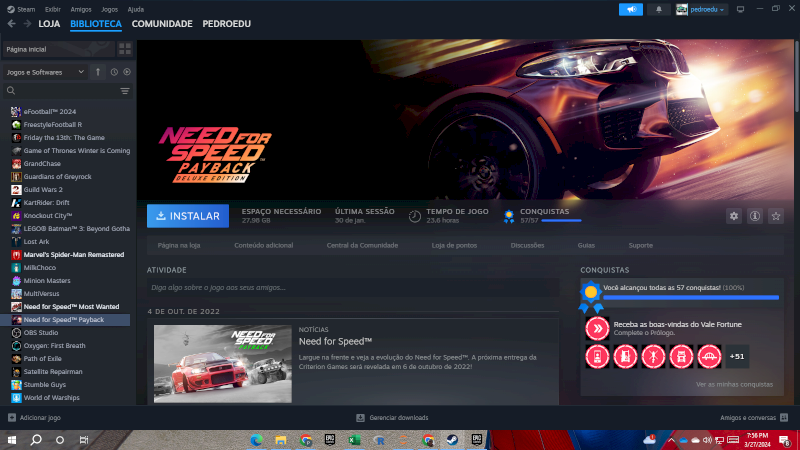This screenshot has width=800, height=450.
Task: Toggle sort order arrow button
Action: (97, 72)
